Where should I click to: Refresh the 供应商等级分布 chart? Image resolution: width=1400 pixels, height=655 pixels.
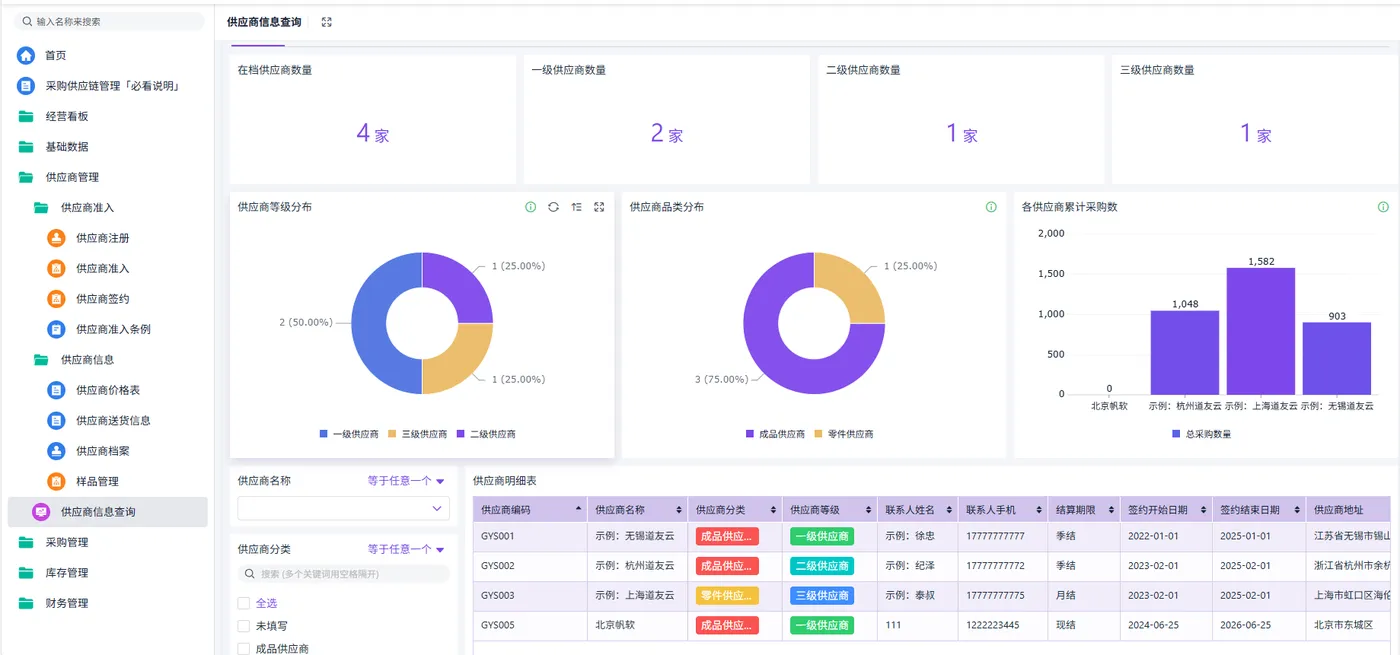point(553,207)
